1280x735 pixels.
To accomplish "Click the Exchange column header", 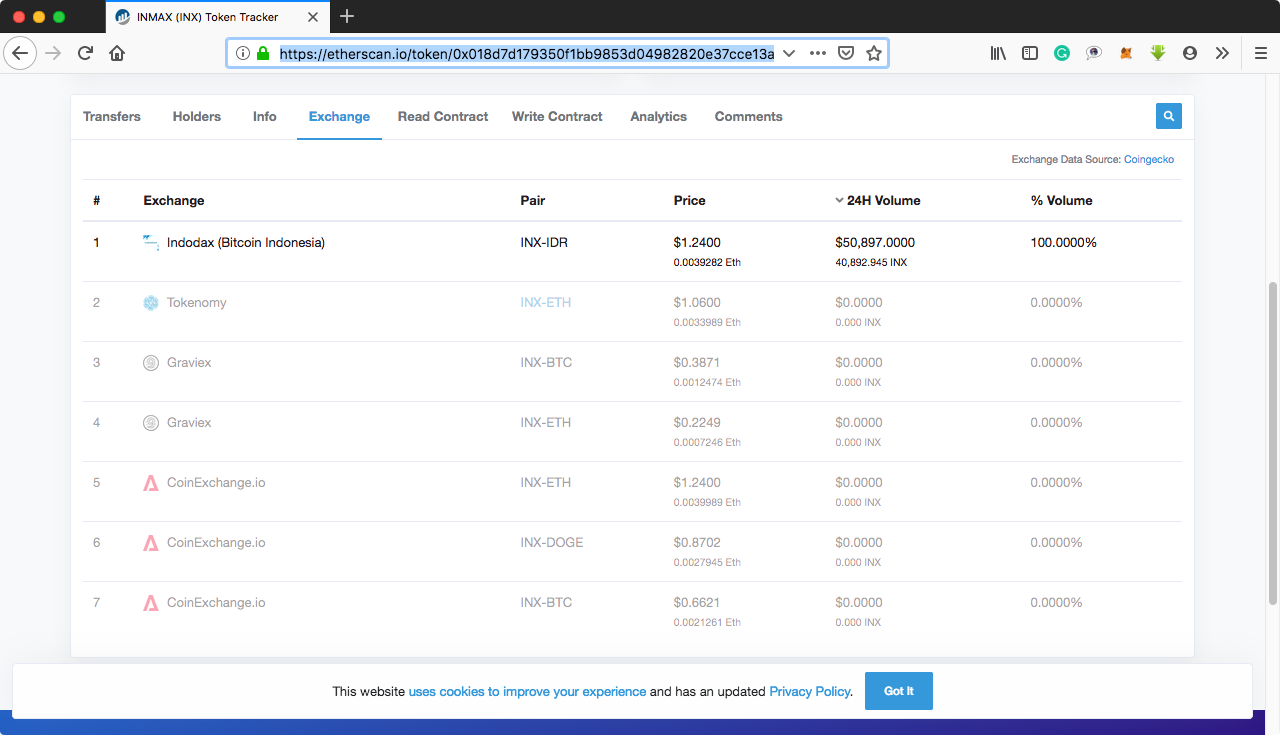I will pyautogui.click(x=174, y=200).
